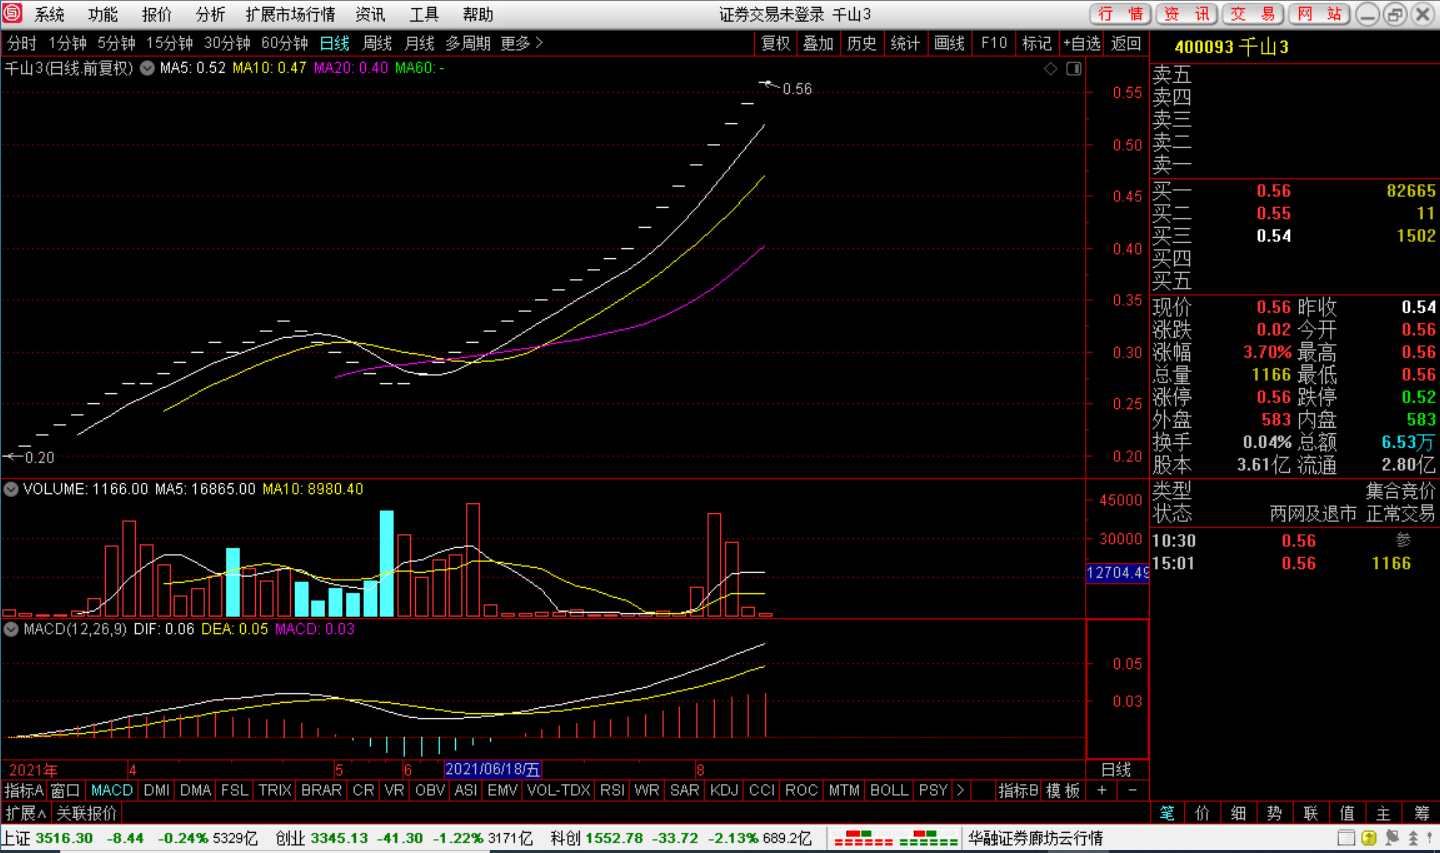Viewport: 1440px width, 853px height.
Task: Switch to the 60分钟 chart period
Action: pyautogui.click(x=285, y=43)
